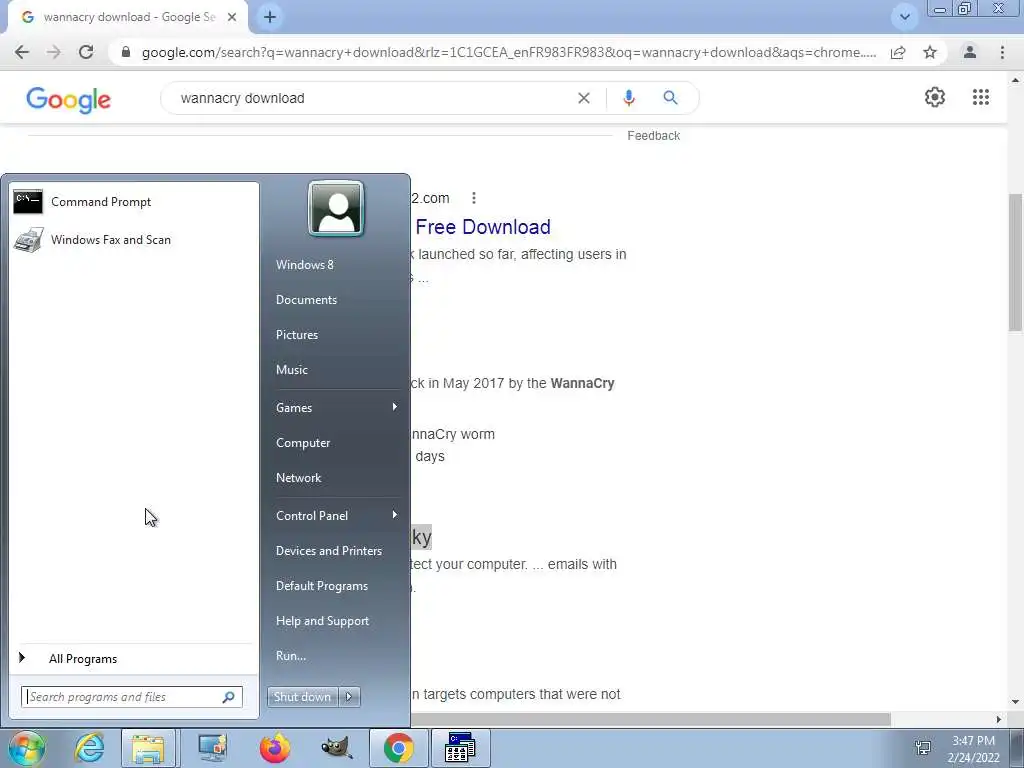The image size is (1024, 768).
Task: Click the vertical scrollbar up arrow
Action: tap(1016, 80)
